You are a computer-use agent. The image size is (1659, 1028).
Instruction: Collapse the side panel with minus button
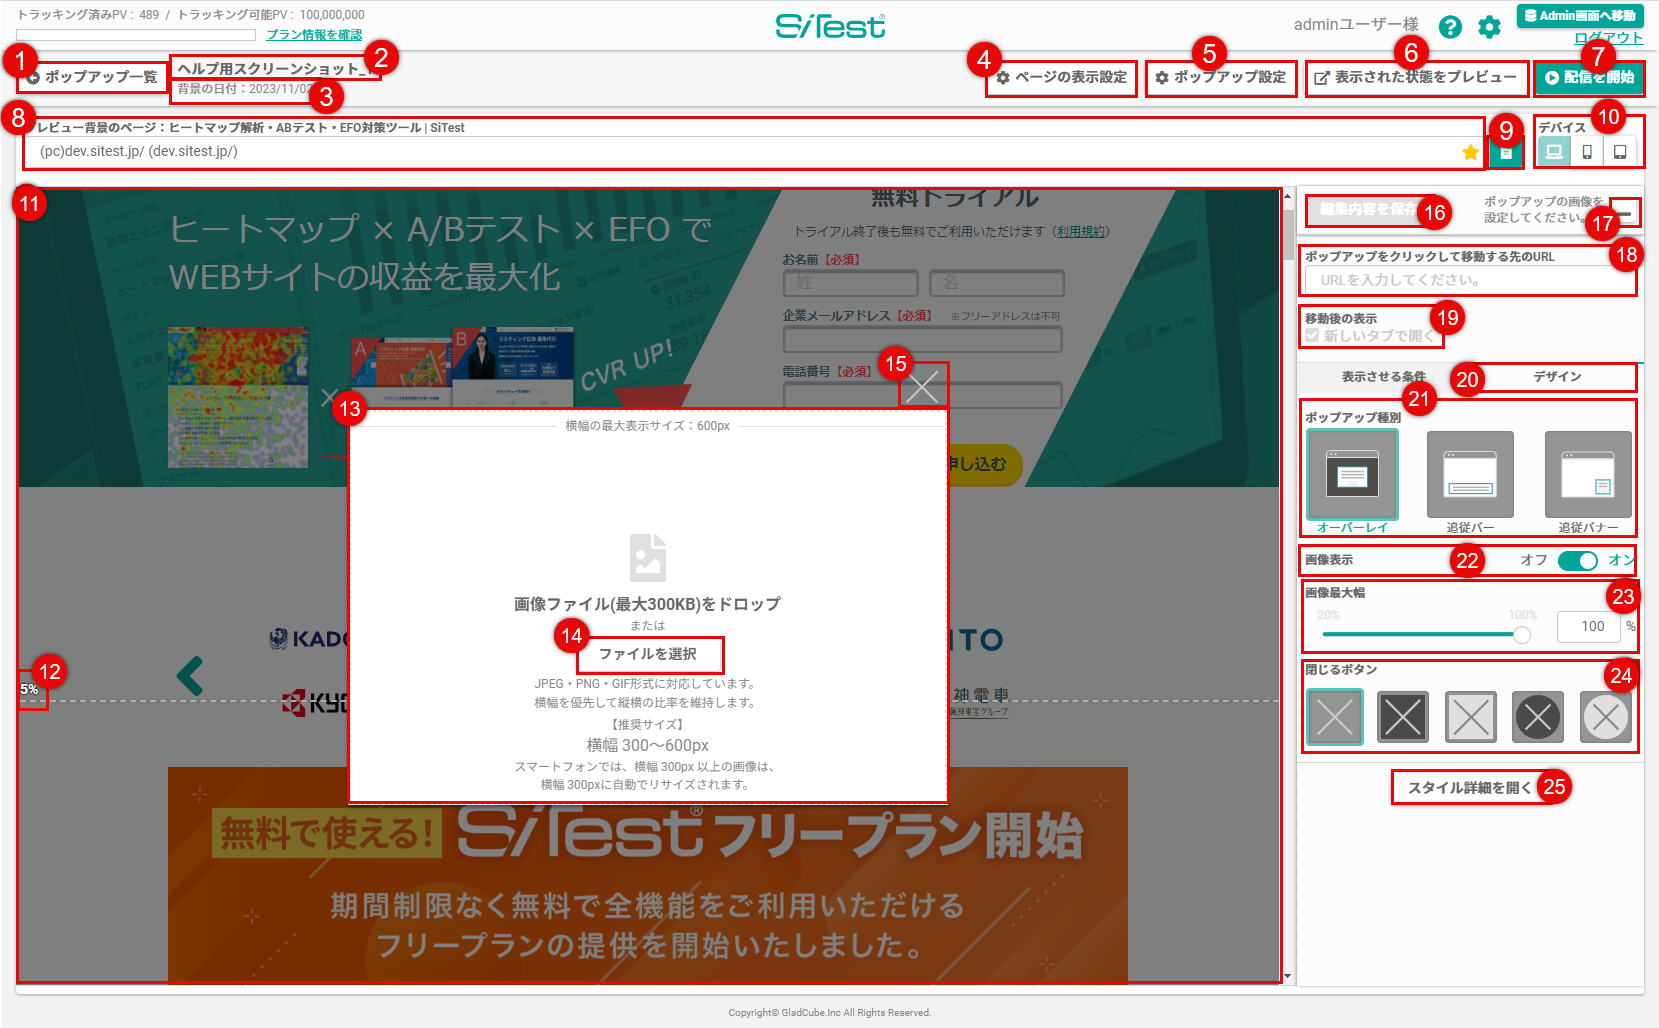click(x=1626, y=213)
